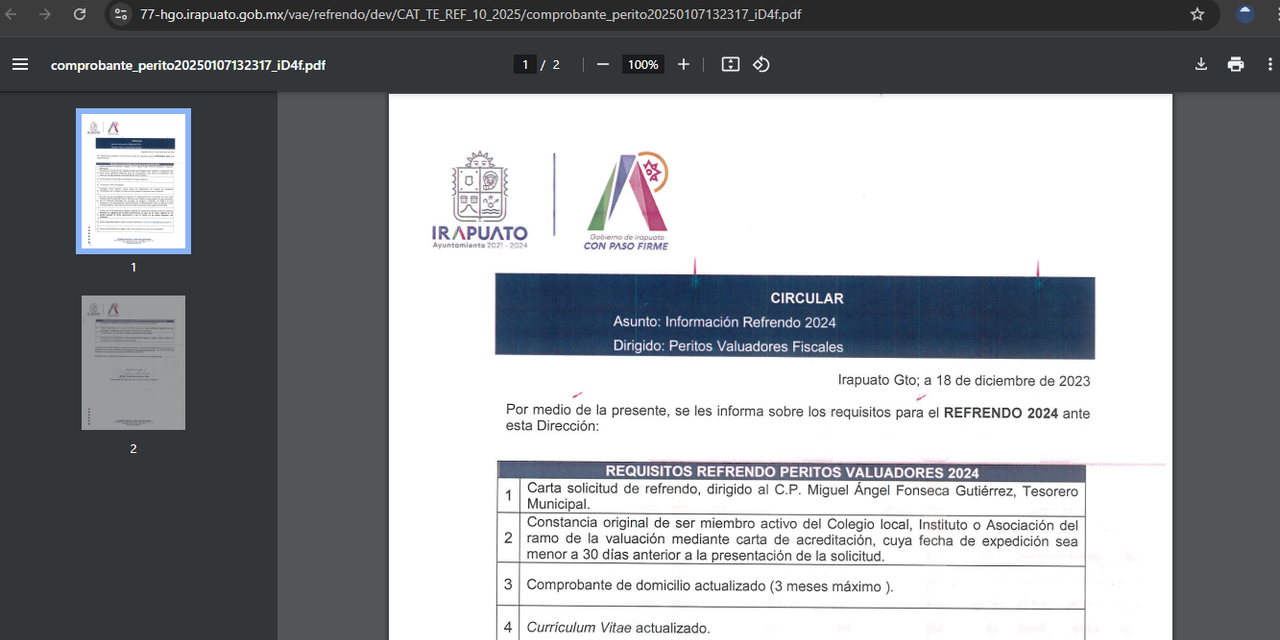Select page 2 thumbnail
This screenshot has height=640, width=1280.
coord(133,363)
